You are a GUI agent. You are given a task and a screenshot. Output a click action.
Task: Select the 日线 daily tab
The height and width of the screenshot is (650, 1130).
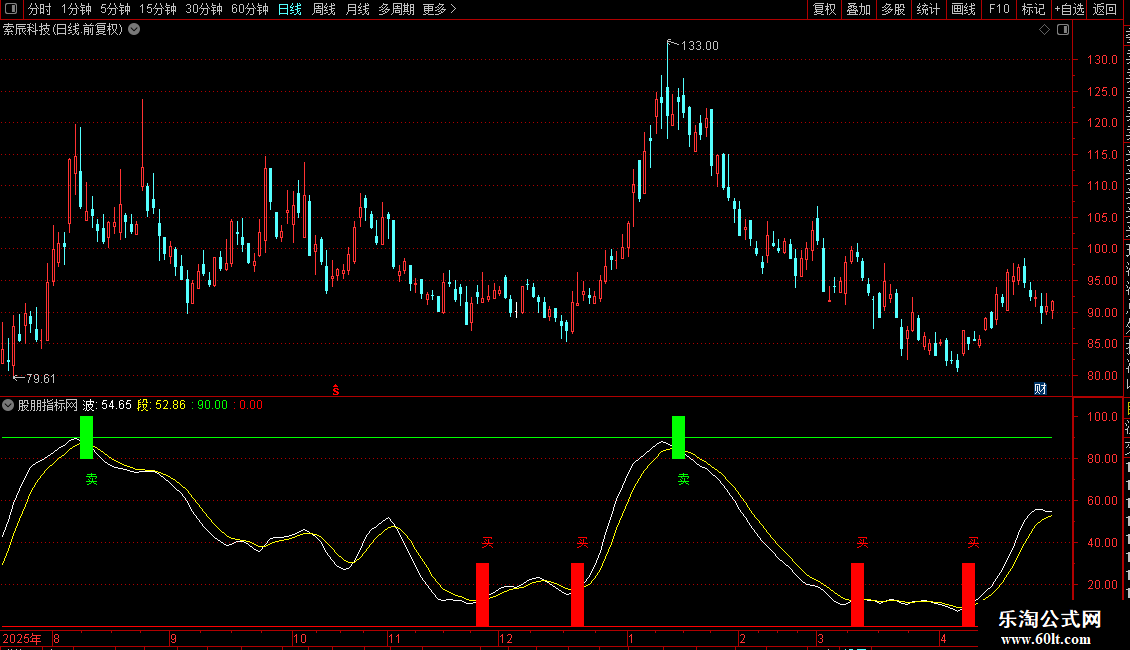[290, 9]
